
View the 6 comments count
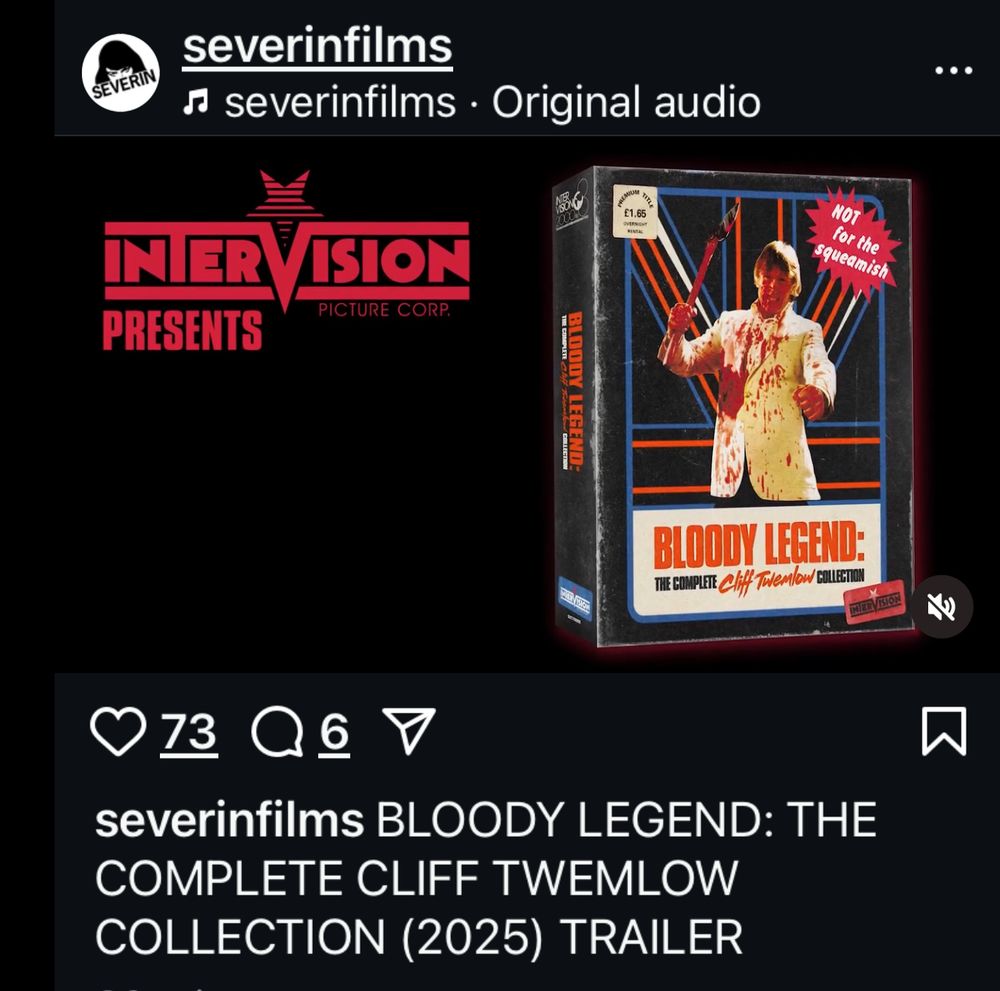[334, 732]
